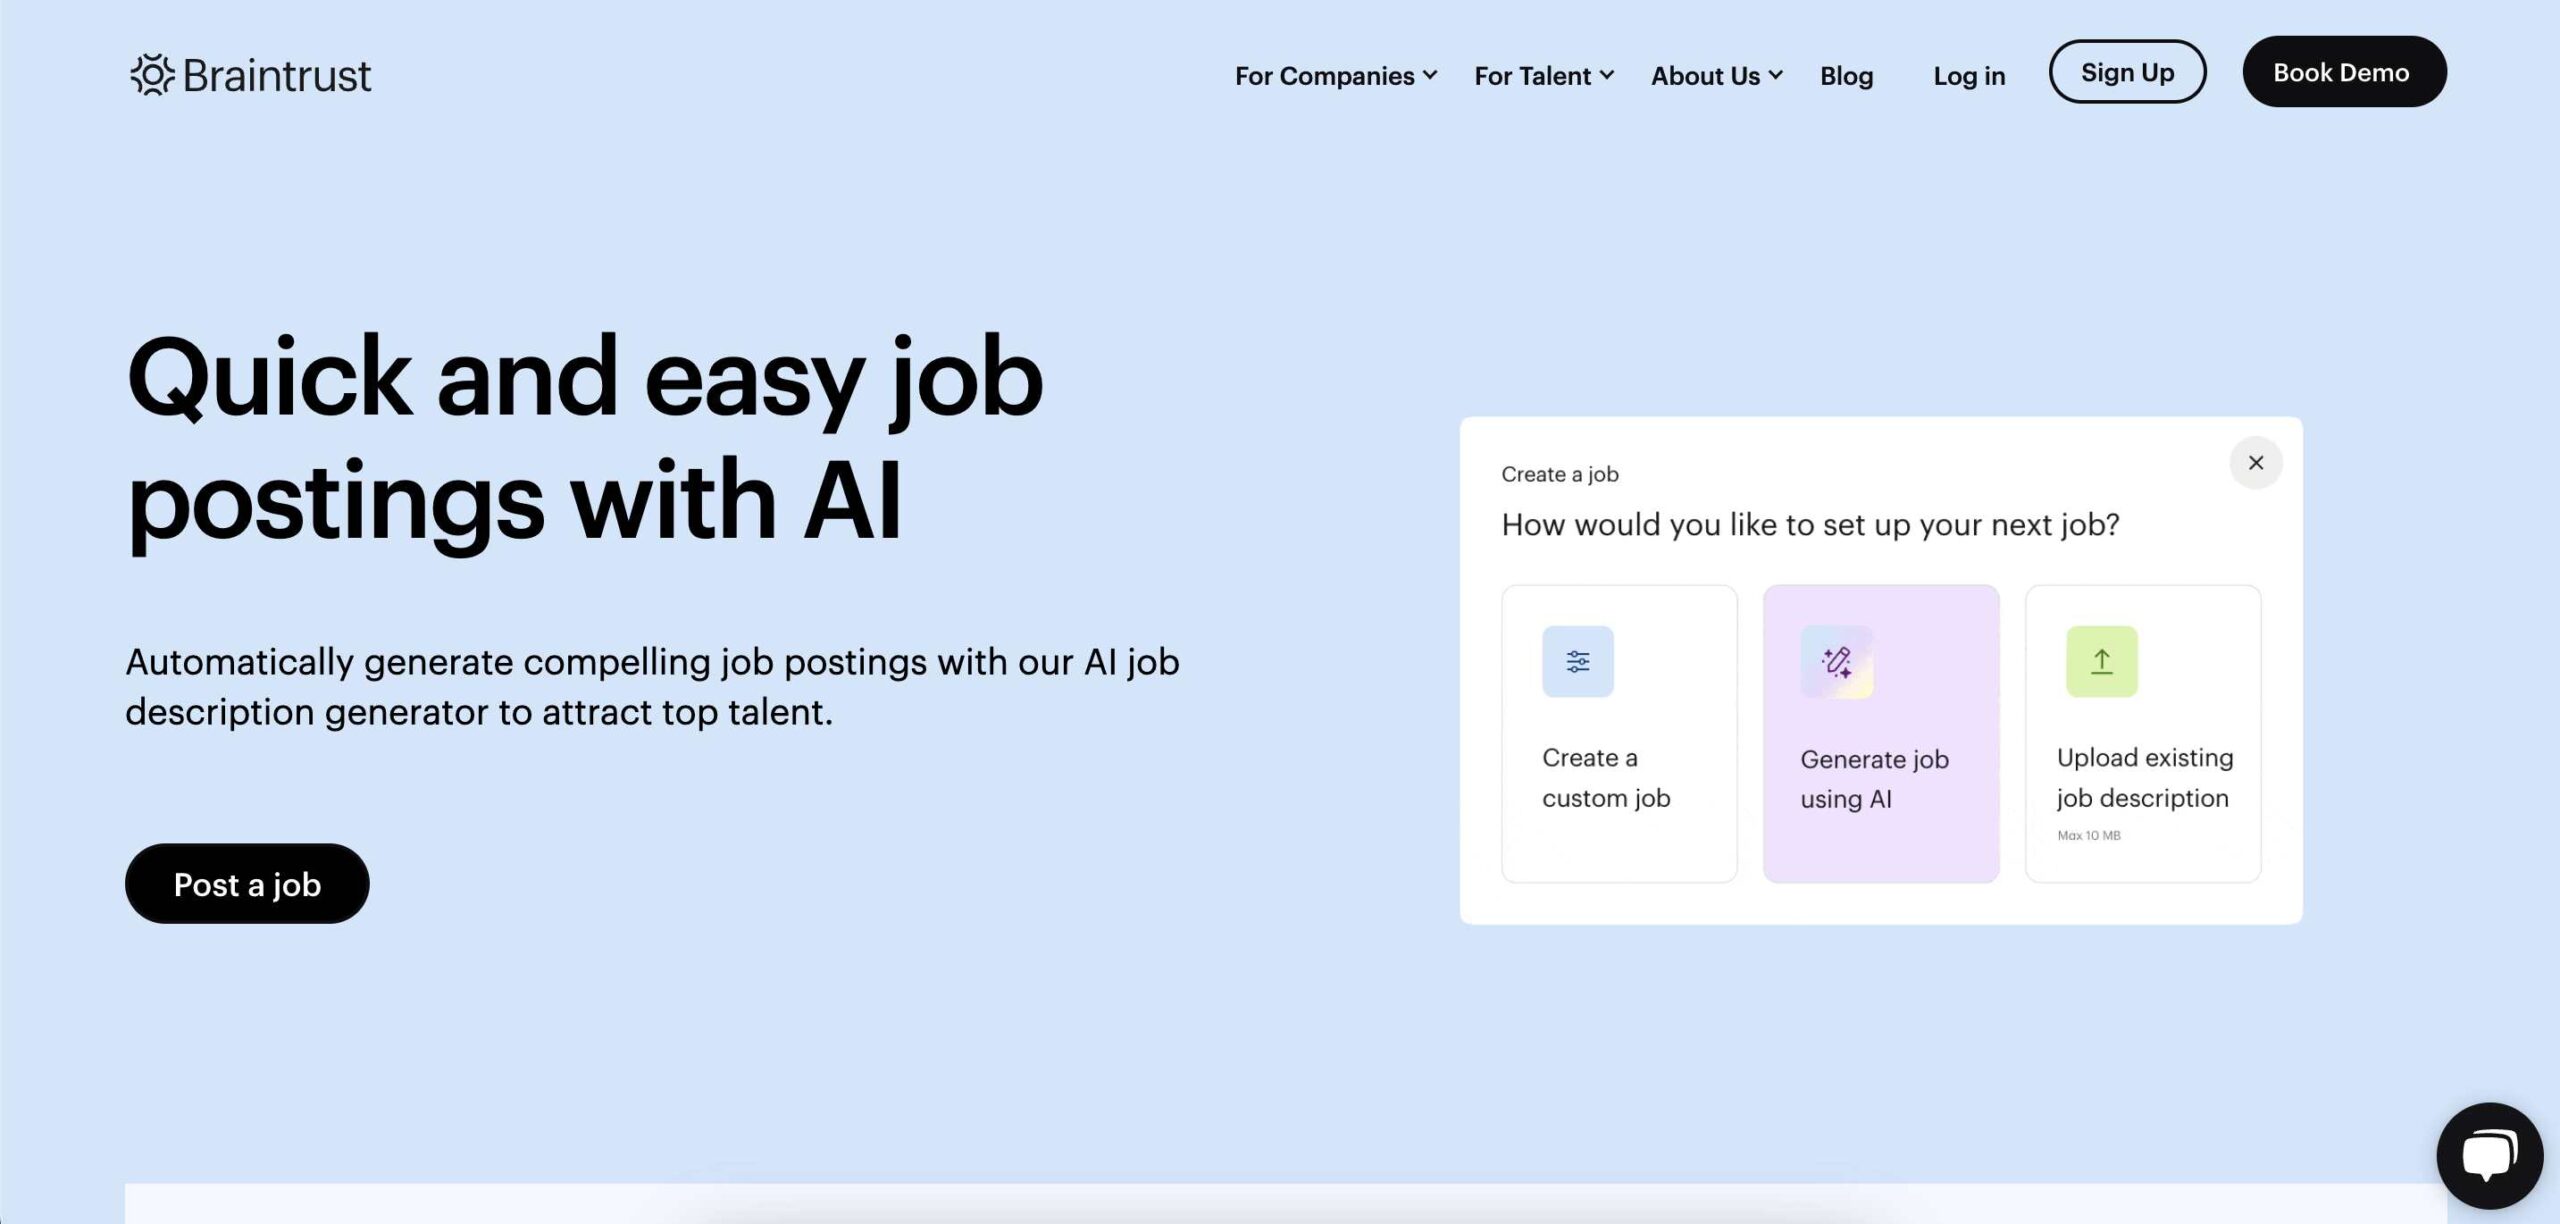This screenshot has height=1224, width=2560.
Task: Close the 'Create a job' dialog
Action: (2255, 462)
